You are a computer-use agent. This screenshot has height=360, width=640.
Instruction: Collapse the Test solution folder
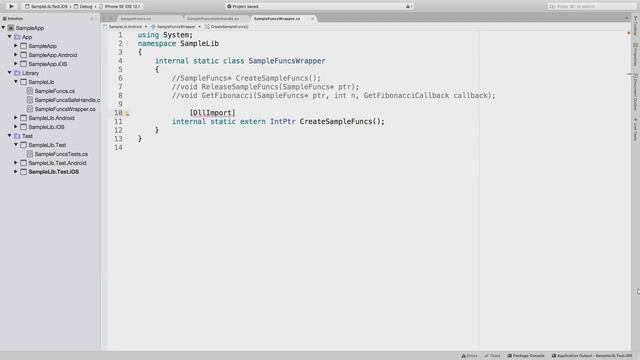point(9,136)
